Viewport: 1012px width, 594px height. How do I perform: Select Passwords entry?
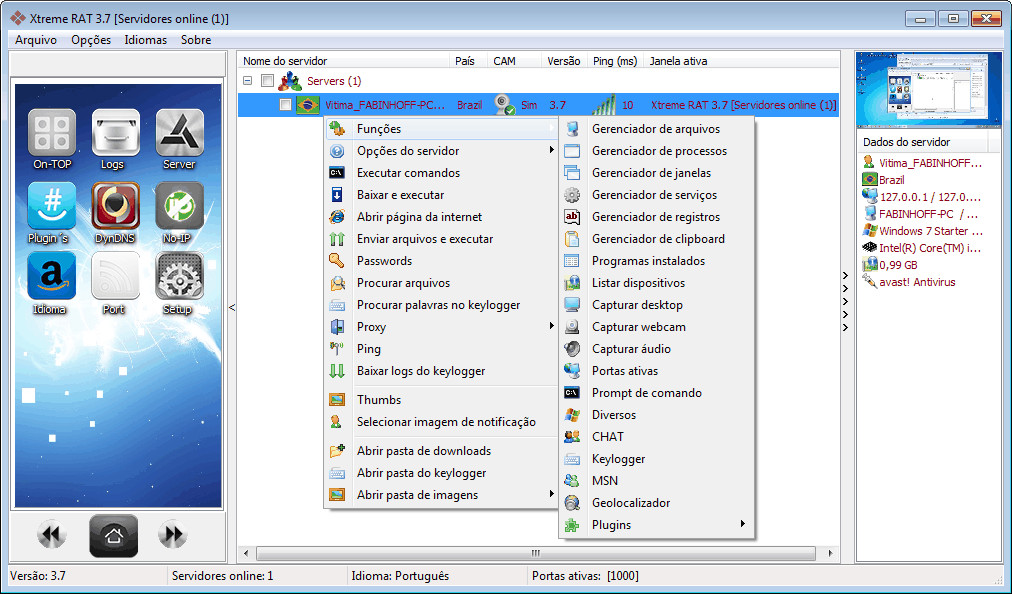441,261
